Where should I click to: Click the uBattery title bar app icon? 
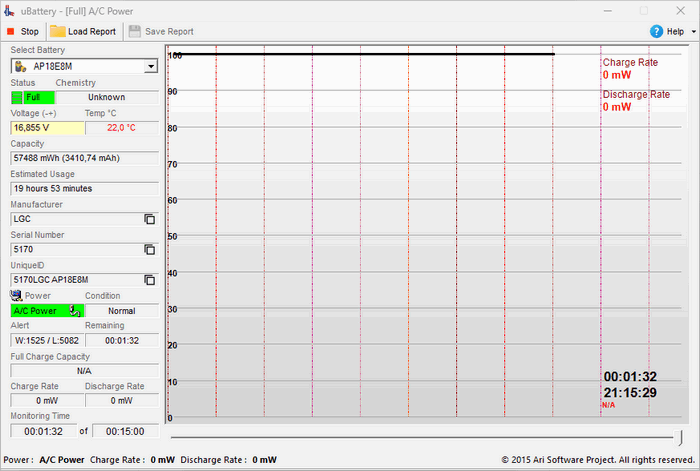(x=10, y=10)
